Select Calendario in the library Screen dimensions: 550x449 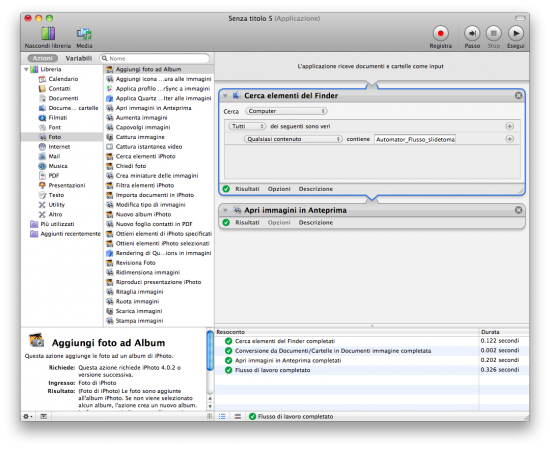(63, 79)
